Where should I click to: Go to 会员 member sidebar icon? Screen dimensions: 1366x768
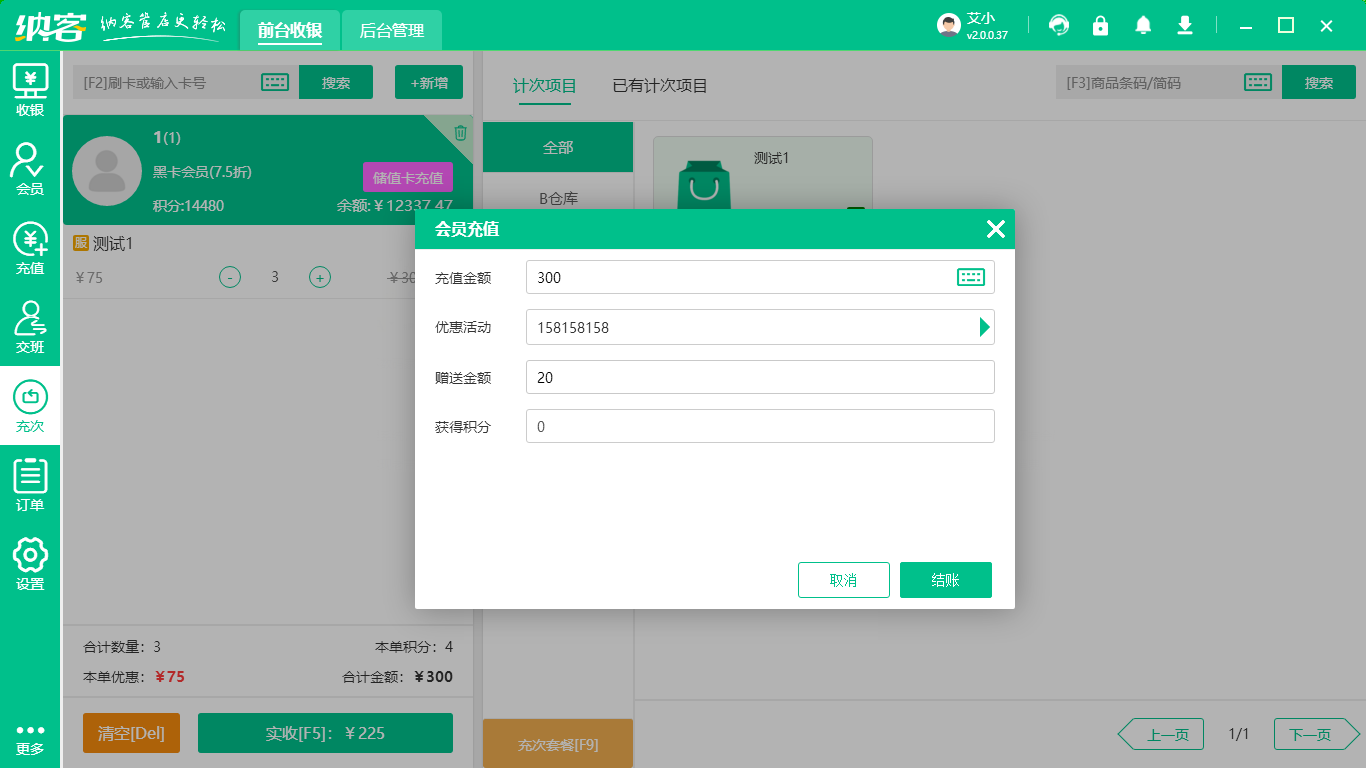pos(30,169)
